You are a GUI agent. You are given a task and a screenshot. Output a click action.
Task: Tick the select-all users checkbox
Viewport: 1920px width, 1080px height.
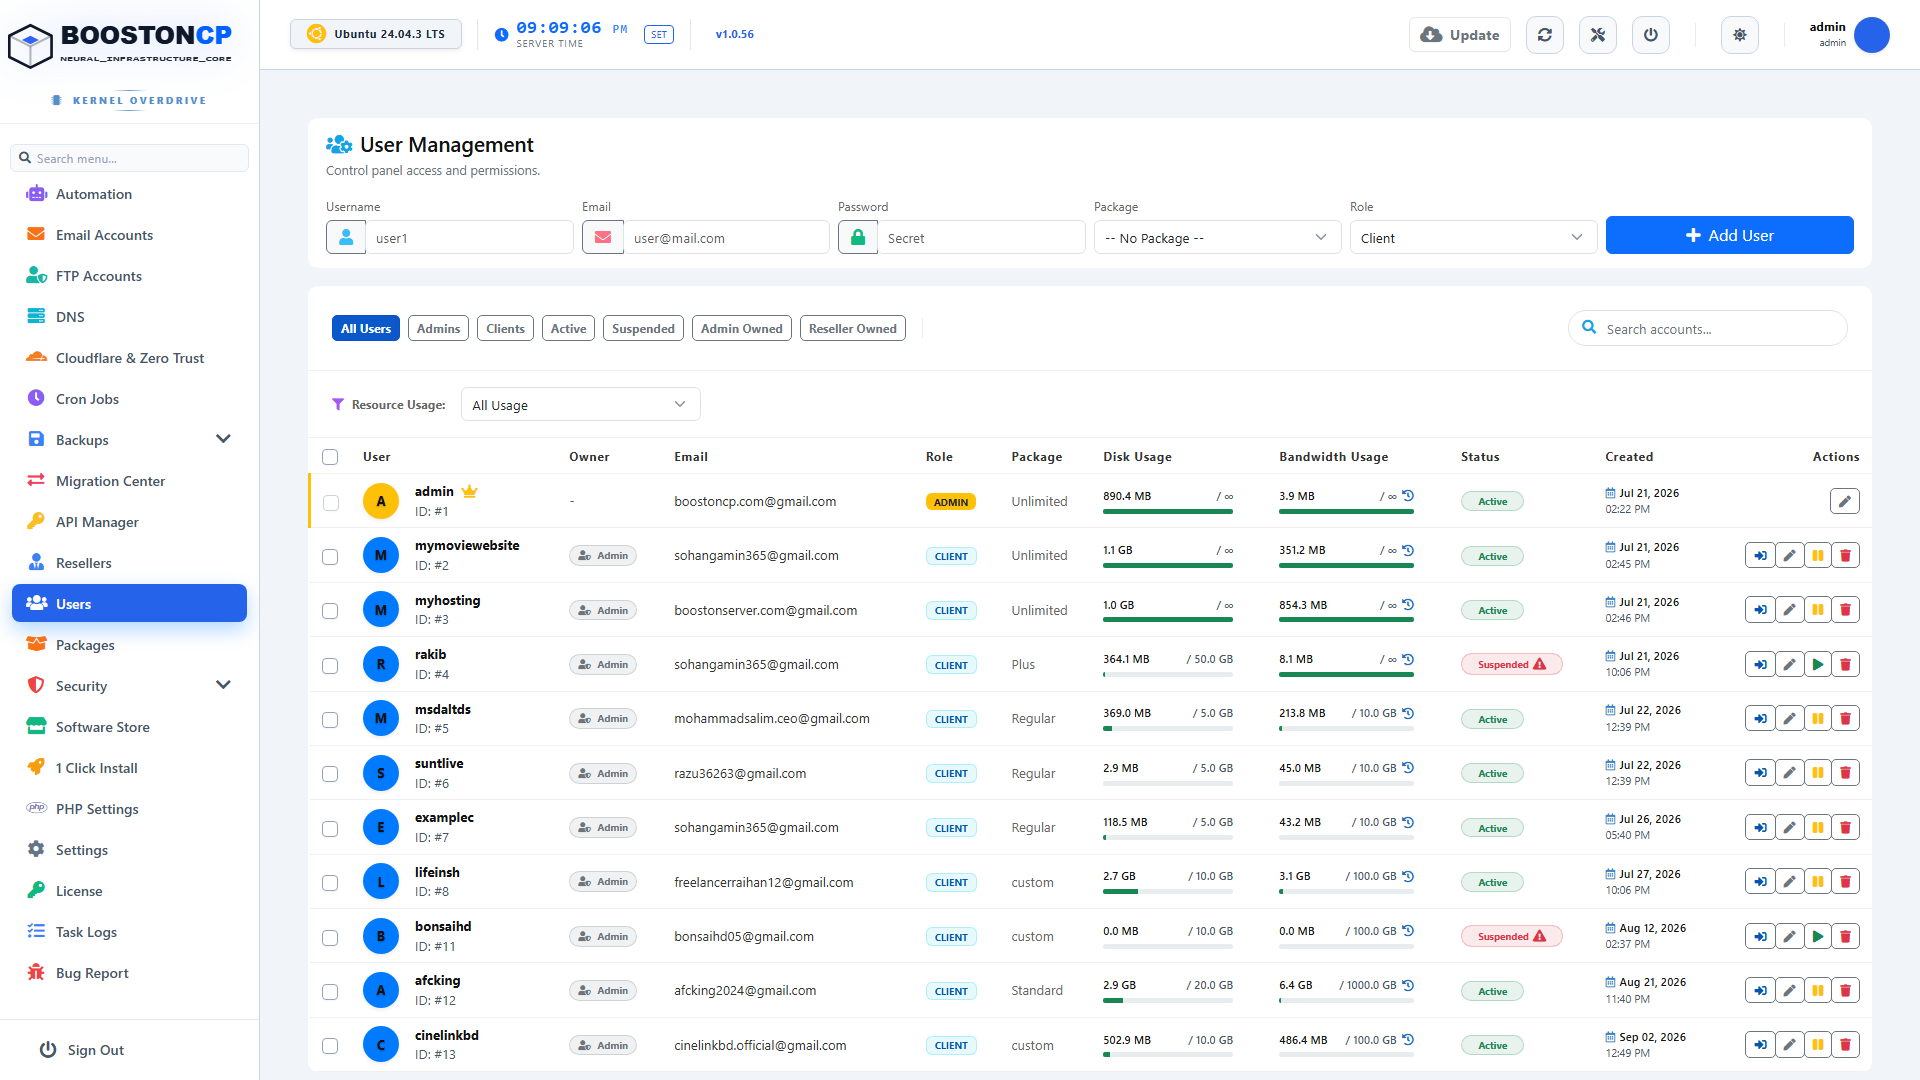pyautogui.click(x=330, y=457)
